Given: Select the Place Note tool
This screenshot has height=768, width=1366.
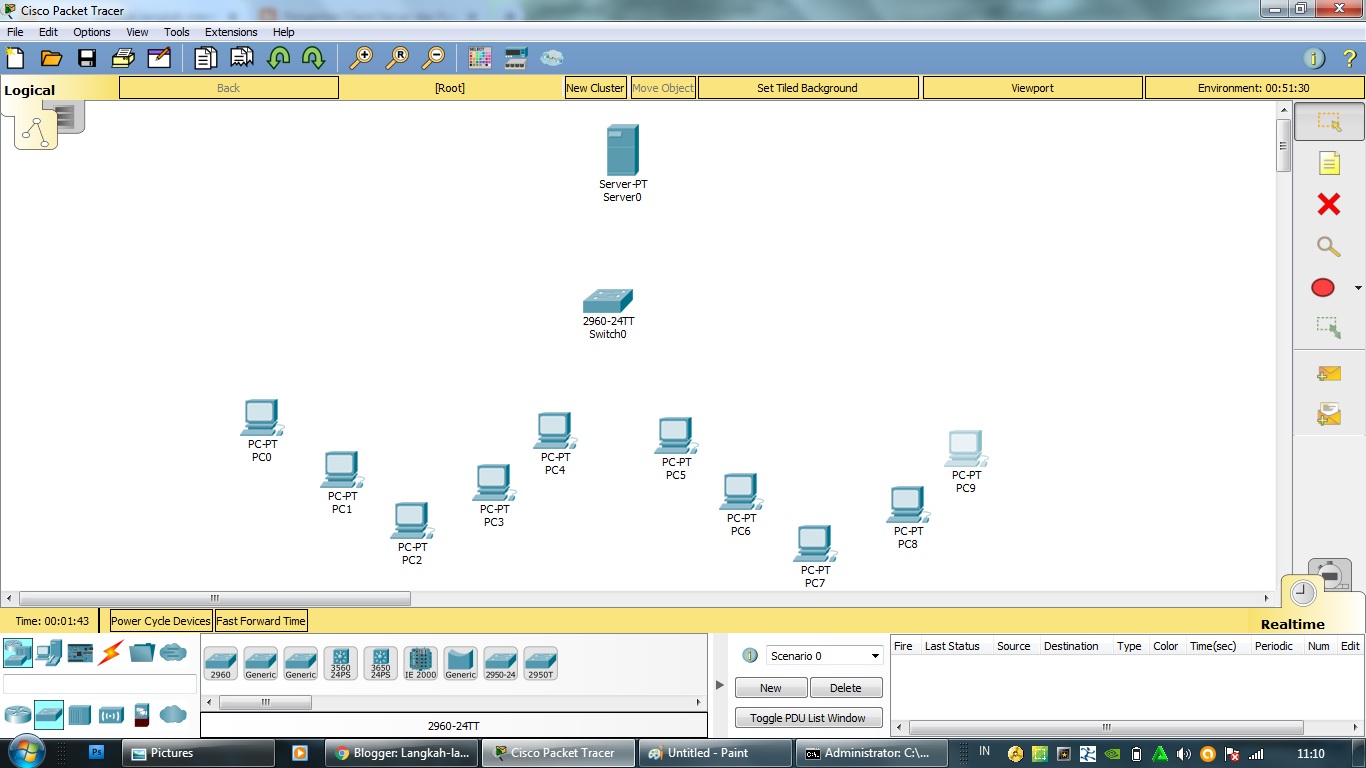Looking at the screenshot, I should 1328,163.
